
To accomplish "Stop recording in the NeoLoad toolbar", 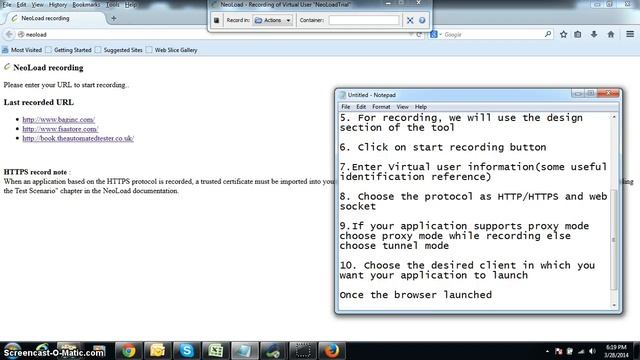I will (x=217, y=20).
